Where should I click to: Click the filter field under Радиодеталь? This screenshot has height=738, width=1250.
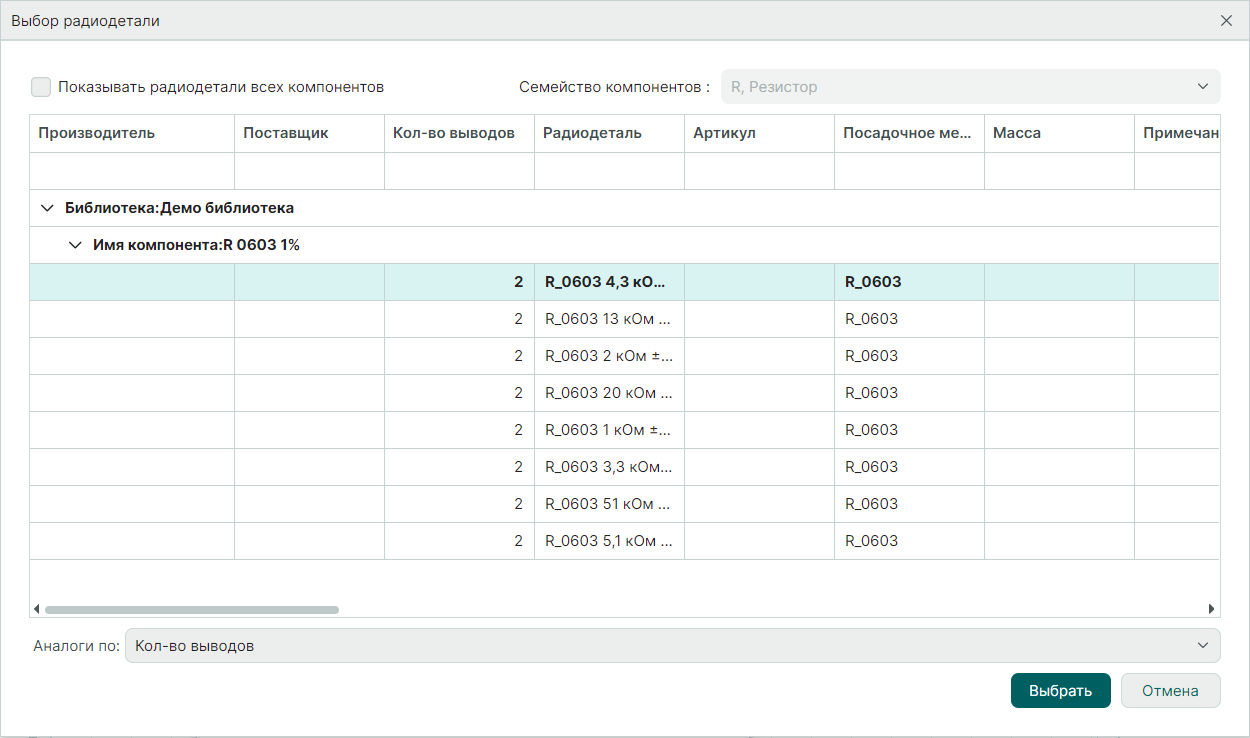click(609, 171)
